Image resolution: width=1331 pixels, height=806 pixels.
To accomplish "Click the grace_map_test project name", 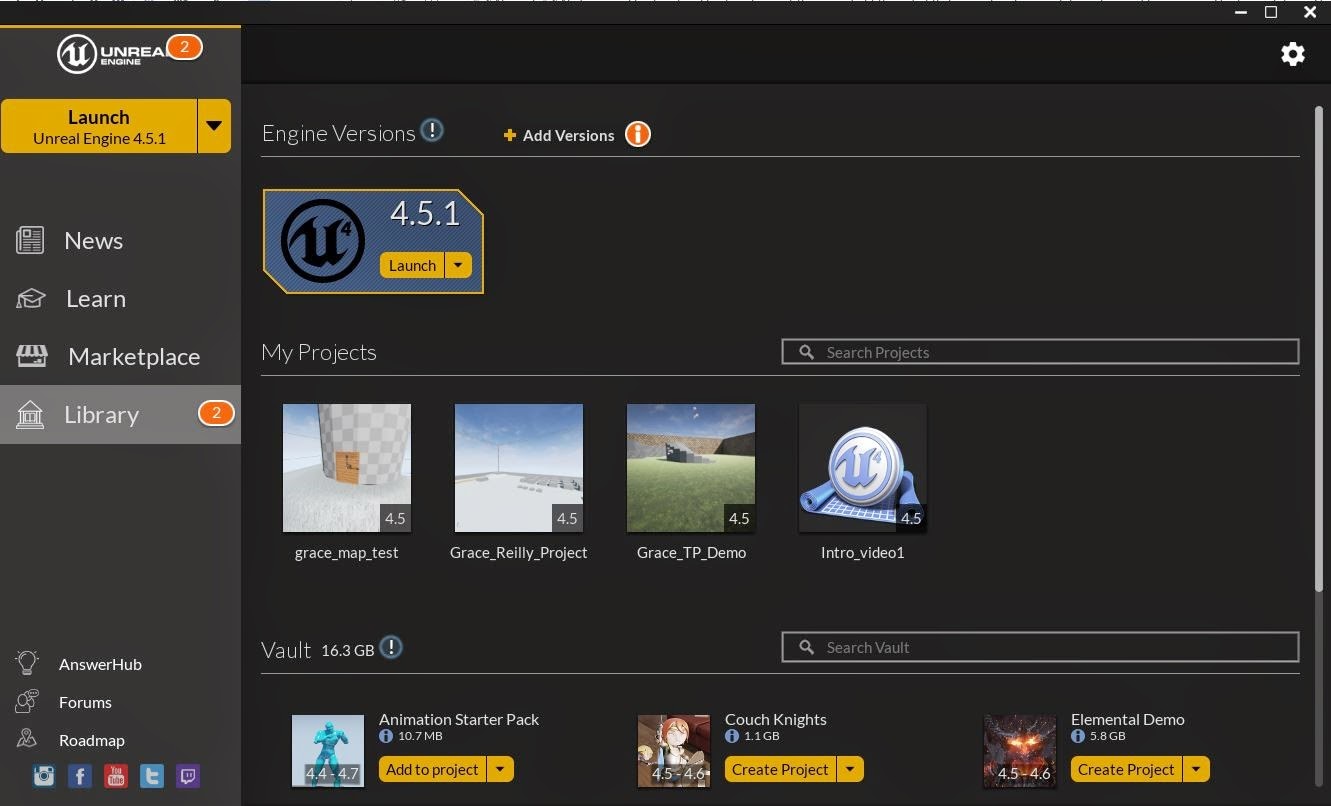I will coord(347,552).
